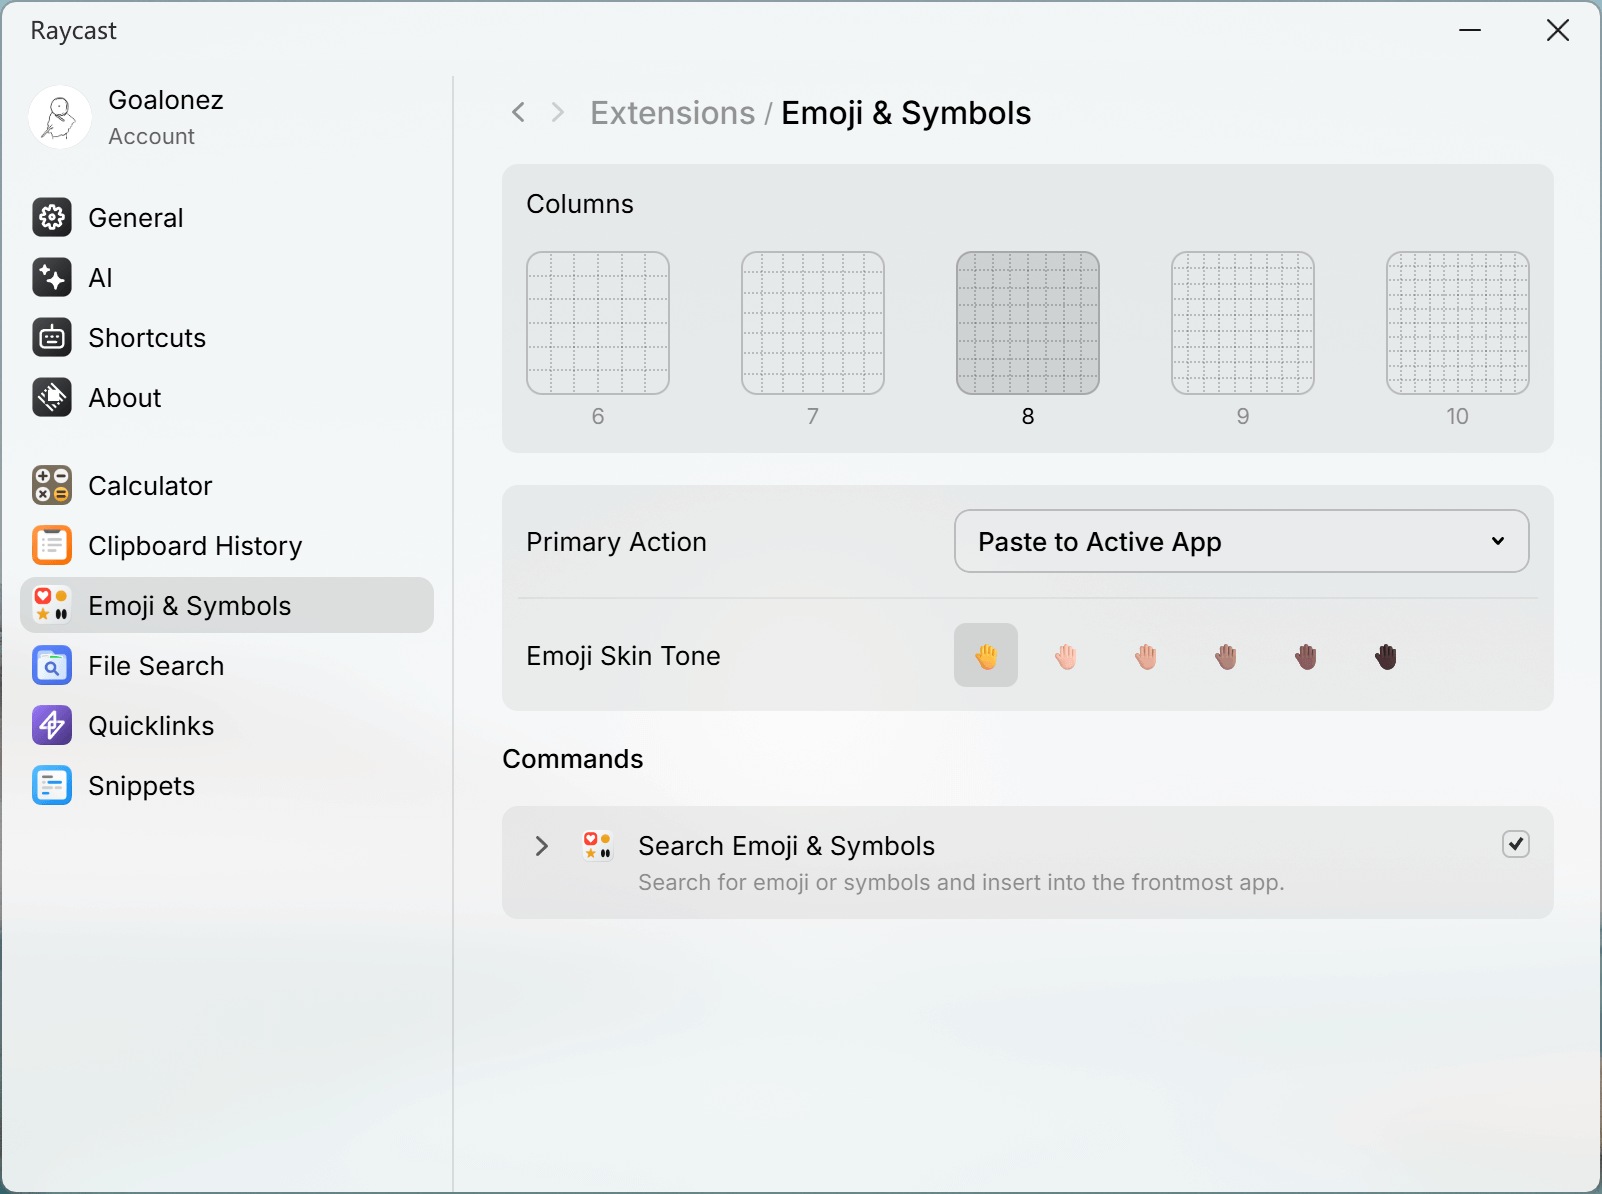Select the medium skin tone hand

(x=1226, y=656)
